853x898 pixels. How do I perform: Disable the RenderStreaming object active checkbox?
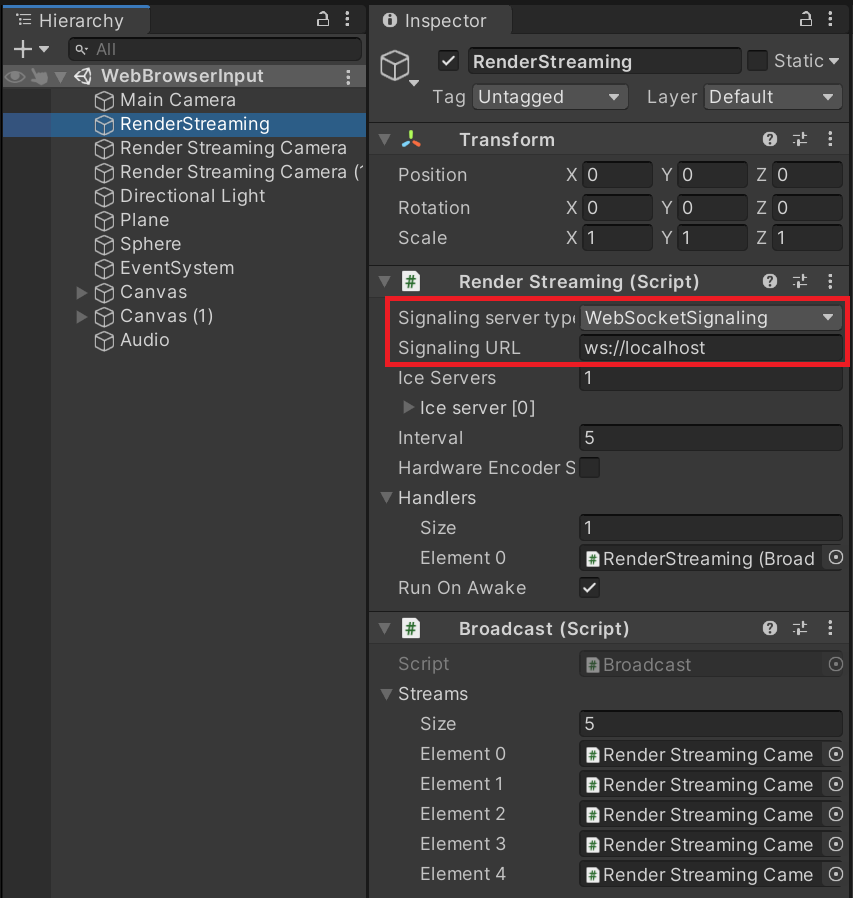click(448, 62)
